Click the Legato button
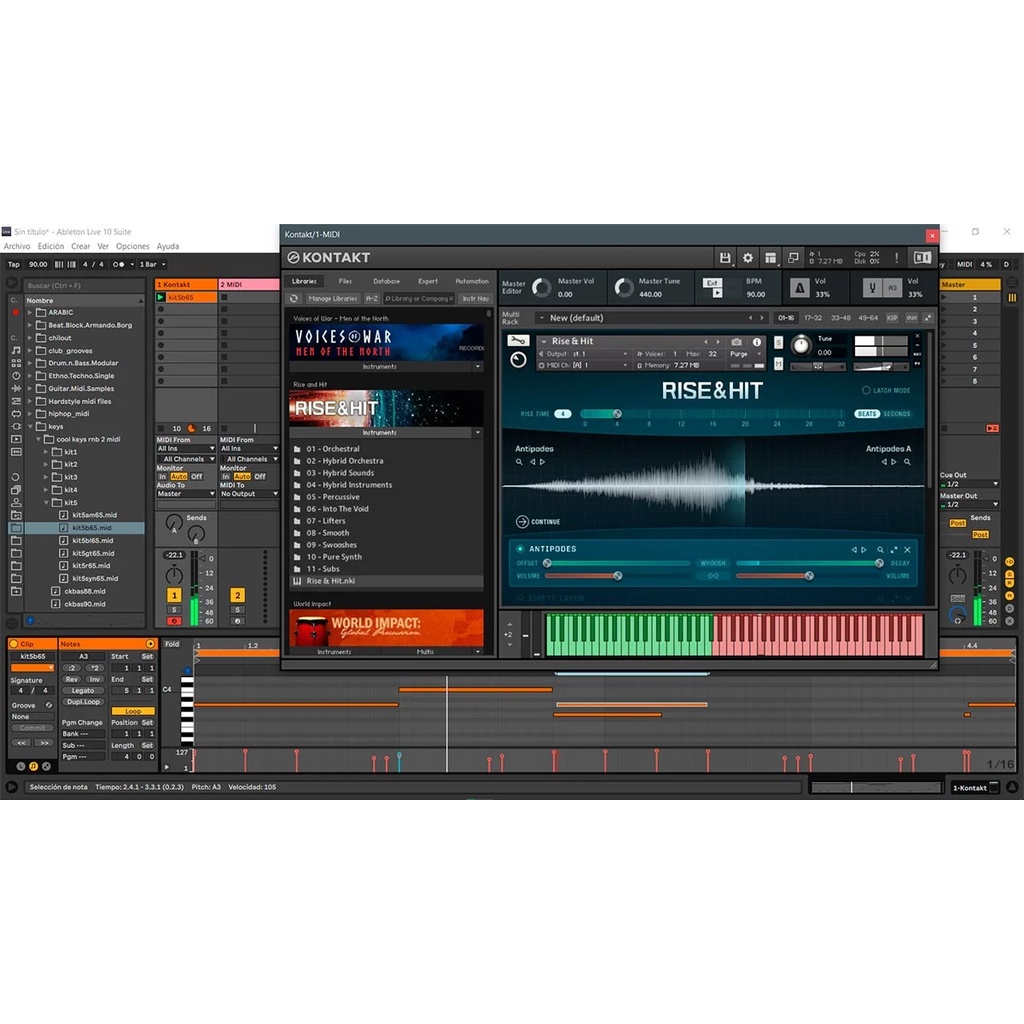1024x1024 pixels. (83, 690)
